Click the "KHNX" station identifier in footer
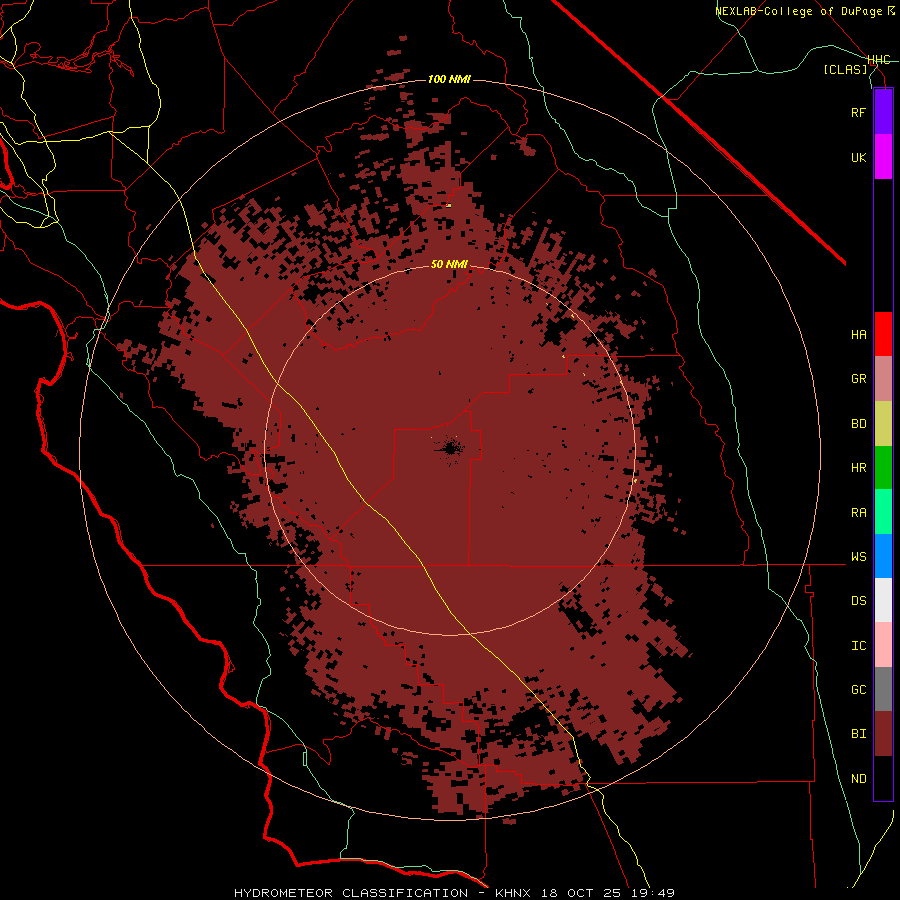 (513, 893)
